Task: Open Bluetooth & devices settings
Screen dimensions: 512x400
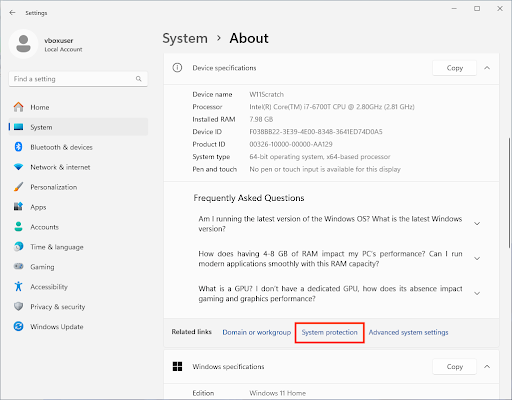Action: [78, 147]
